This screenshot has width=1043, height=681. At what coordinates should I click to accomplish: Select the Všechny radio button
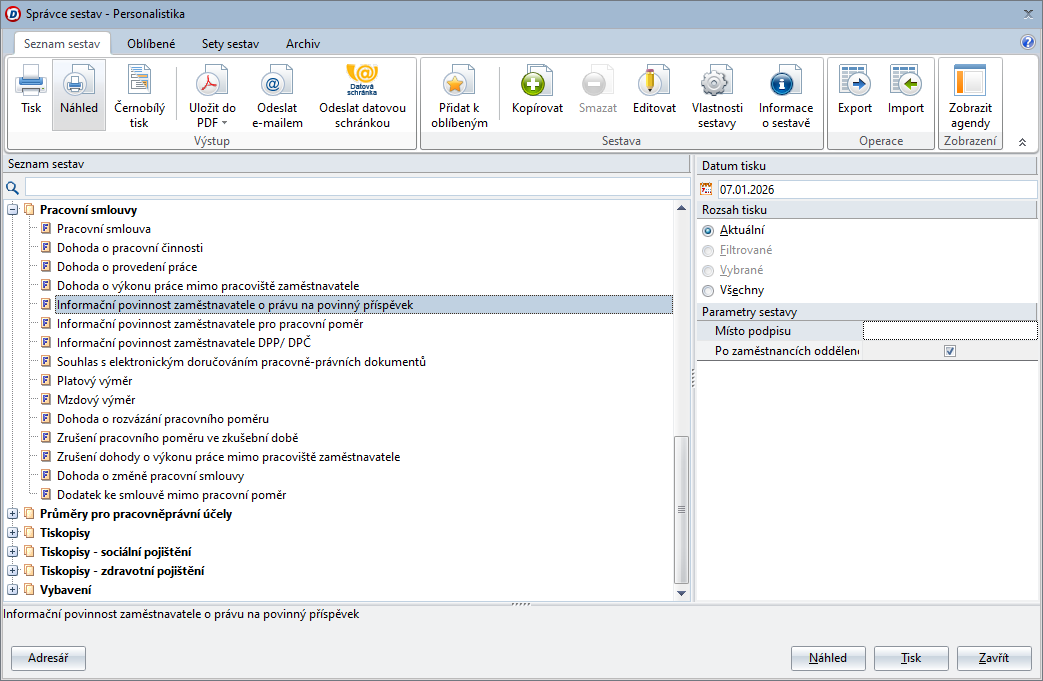point(709,290)
